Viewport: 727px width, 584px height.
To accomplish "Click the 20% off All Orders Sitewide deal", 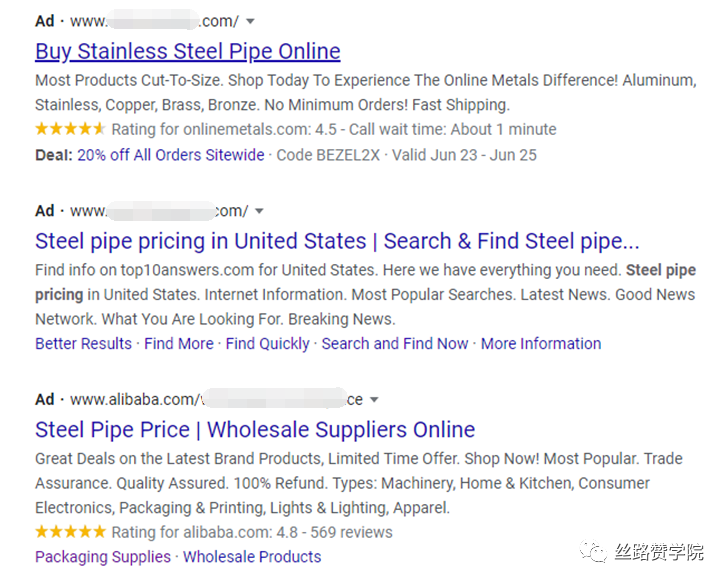I will tap(171, 155).
